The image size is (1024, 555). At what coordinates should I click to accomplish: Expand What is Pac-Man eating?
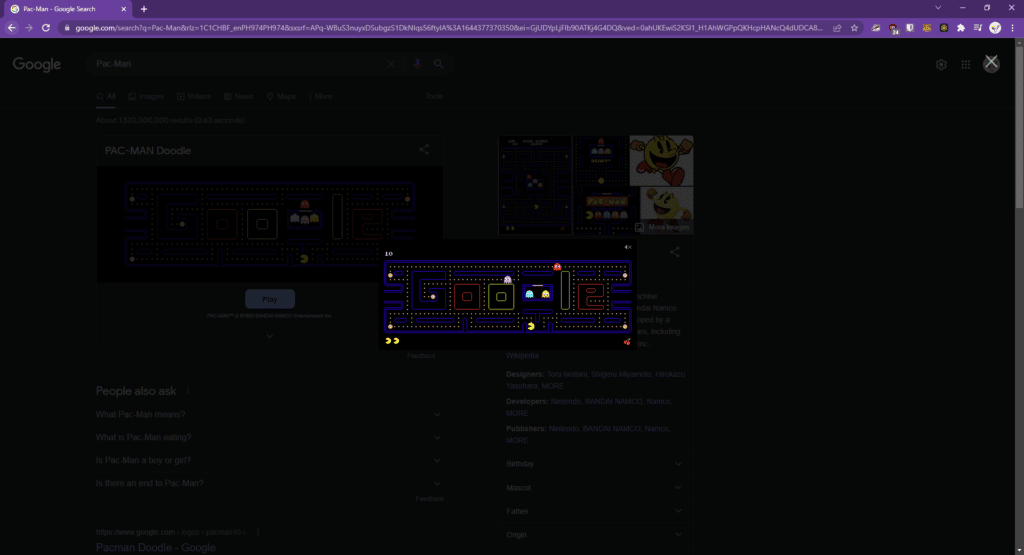(268, 437)
